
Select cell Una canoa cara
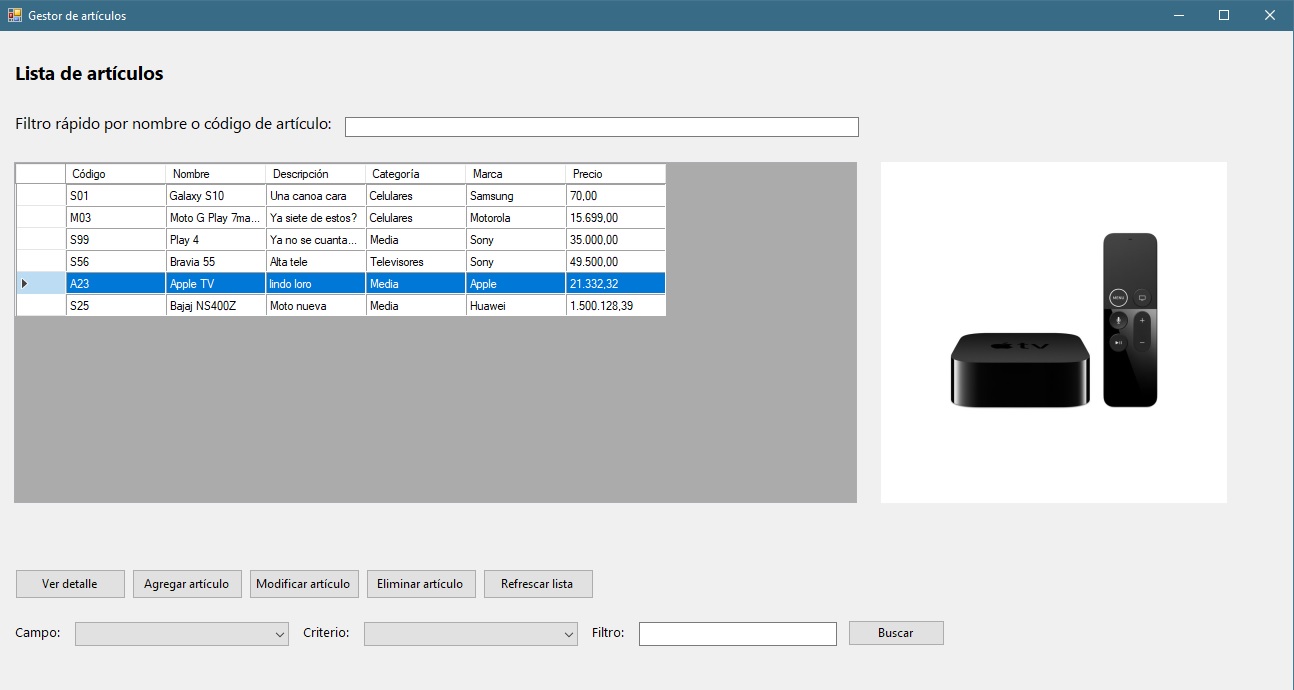point(316,196)
